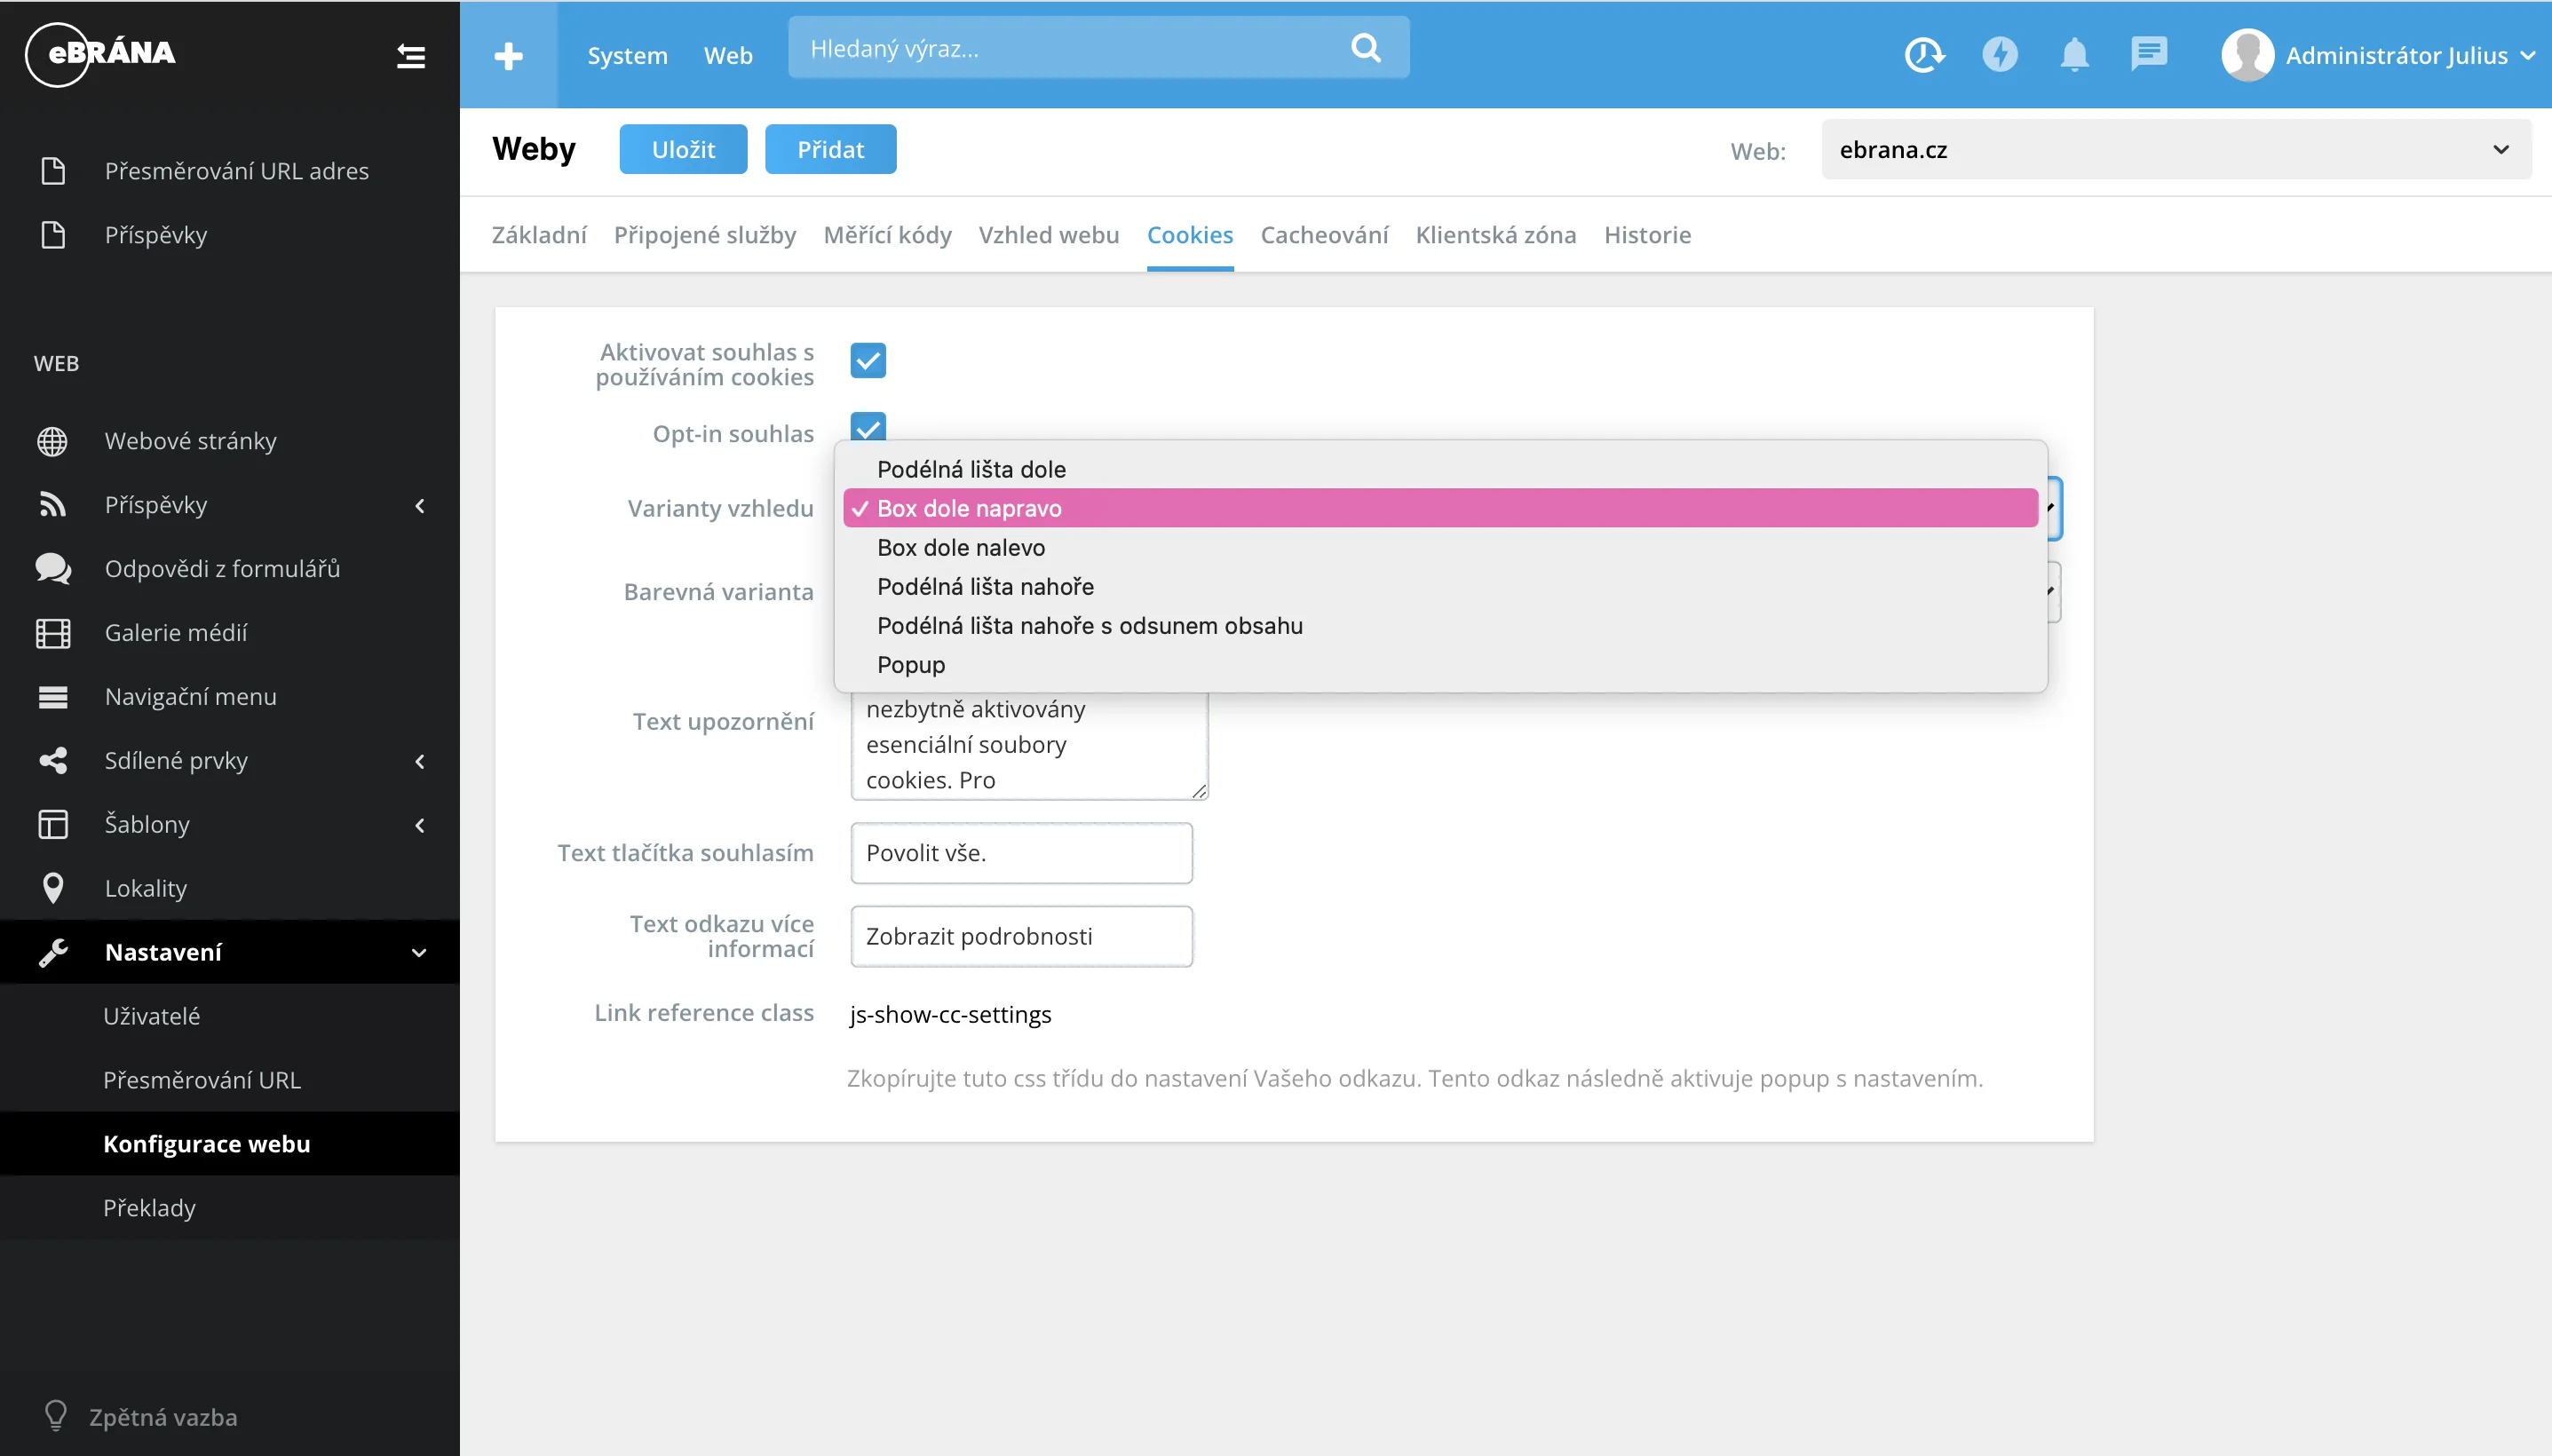Screen dimensions: 2552x1456
Task: Click the plus add icon in top bar
Action: coord(508,56)
